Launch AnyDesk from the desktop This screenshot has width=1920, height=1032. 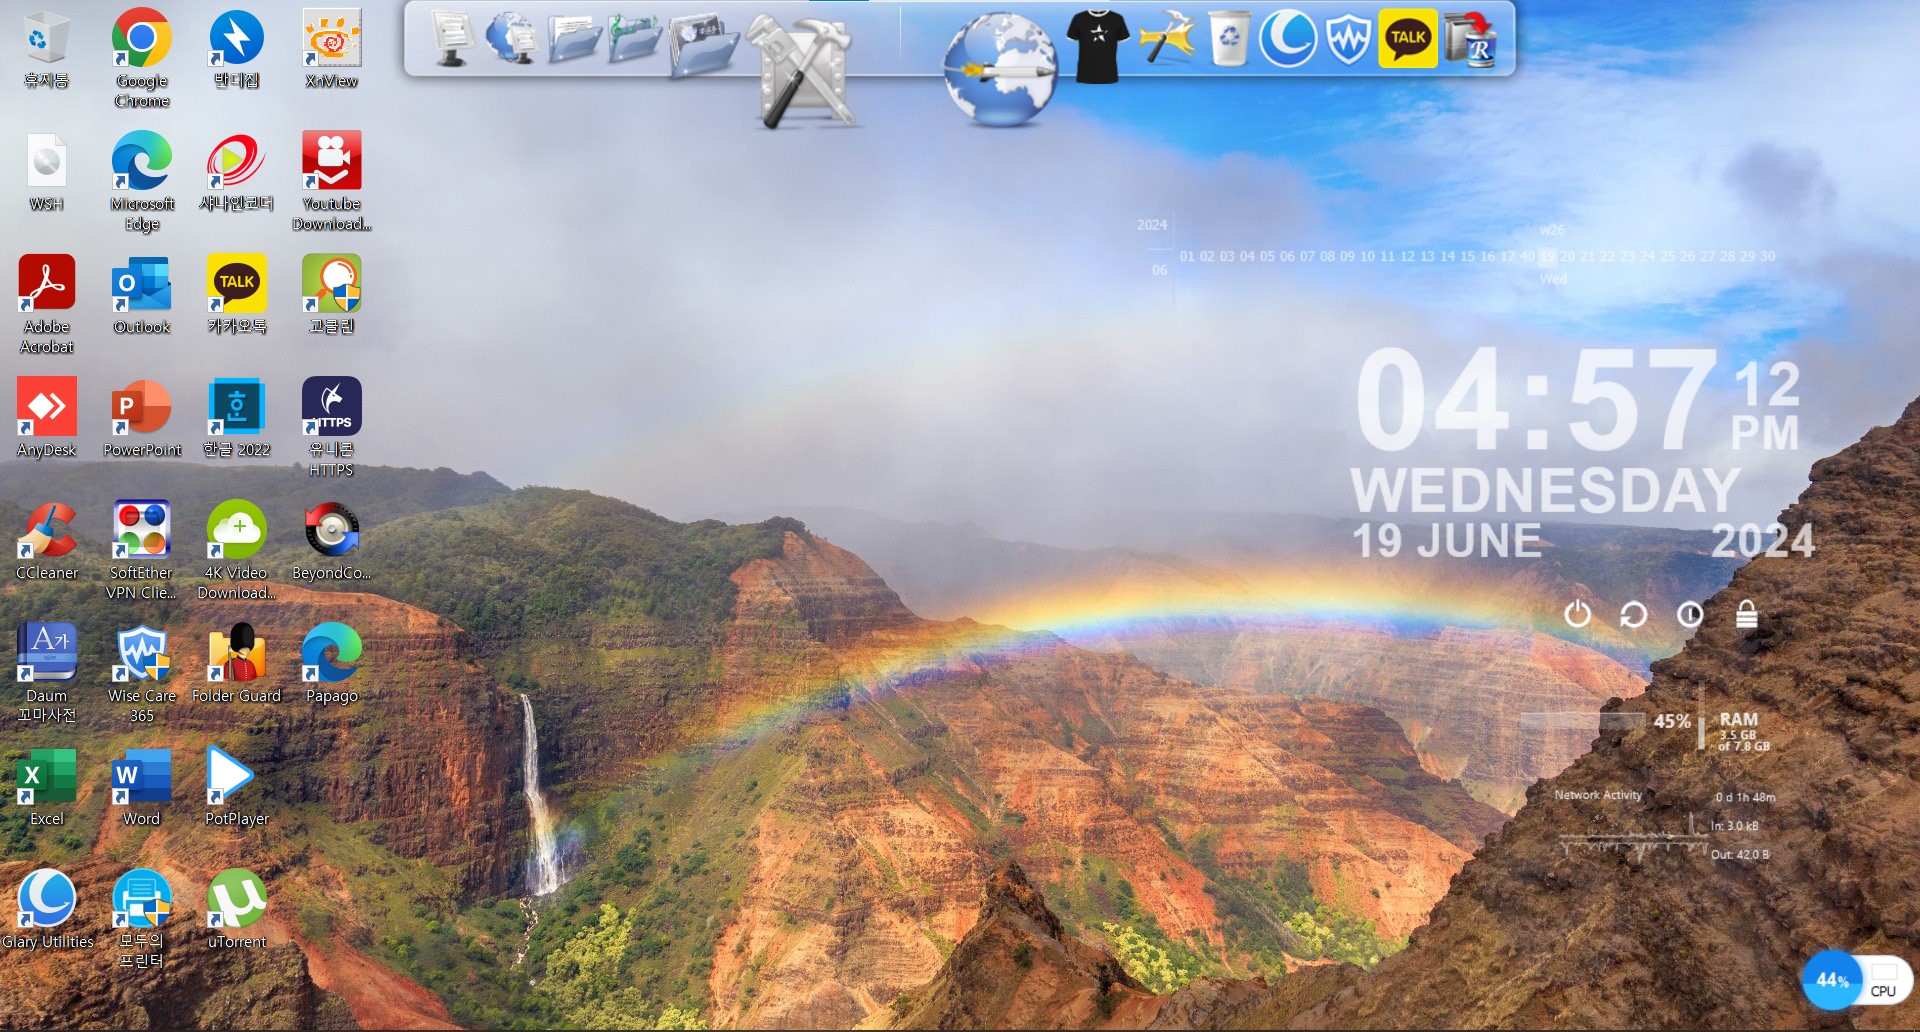pyautogui.click(x=47, y=418)
